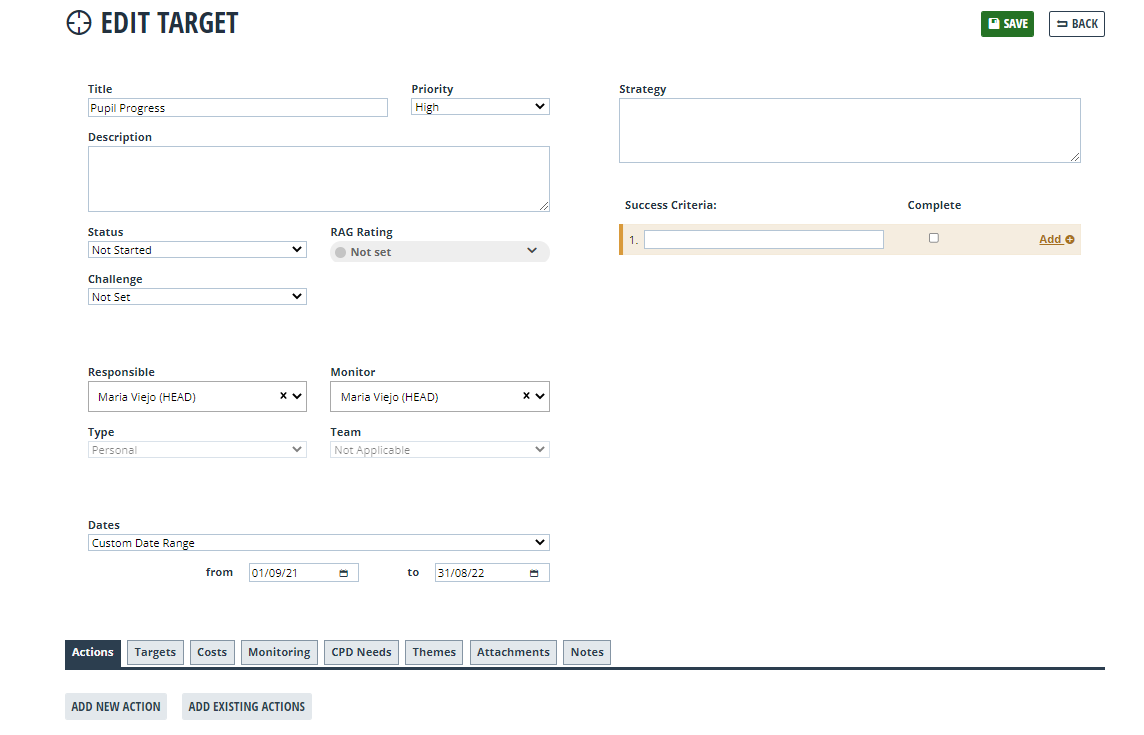Go back using the Back button
Screen dimensions: 1144x735
[1077, 24]
